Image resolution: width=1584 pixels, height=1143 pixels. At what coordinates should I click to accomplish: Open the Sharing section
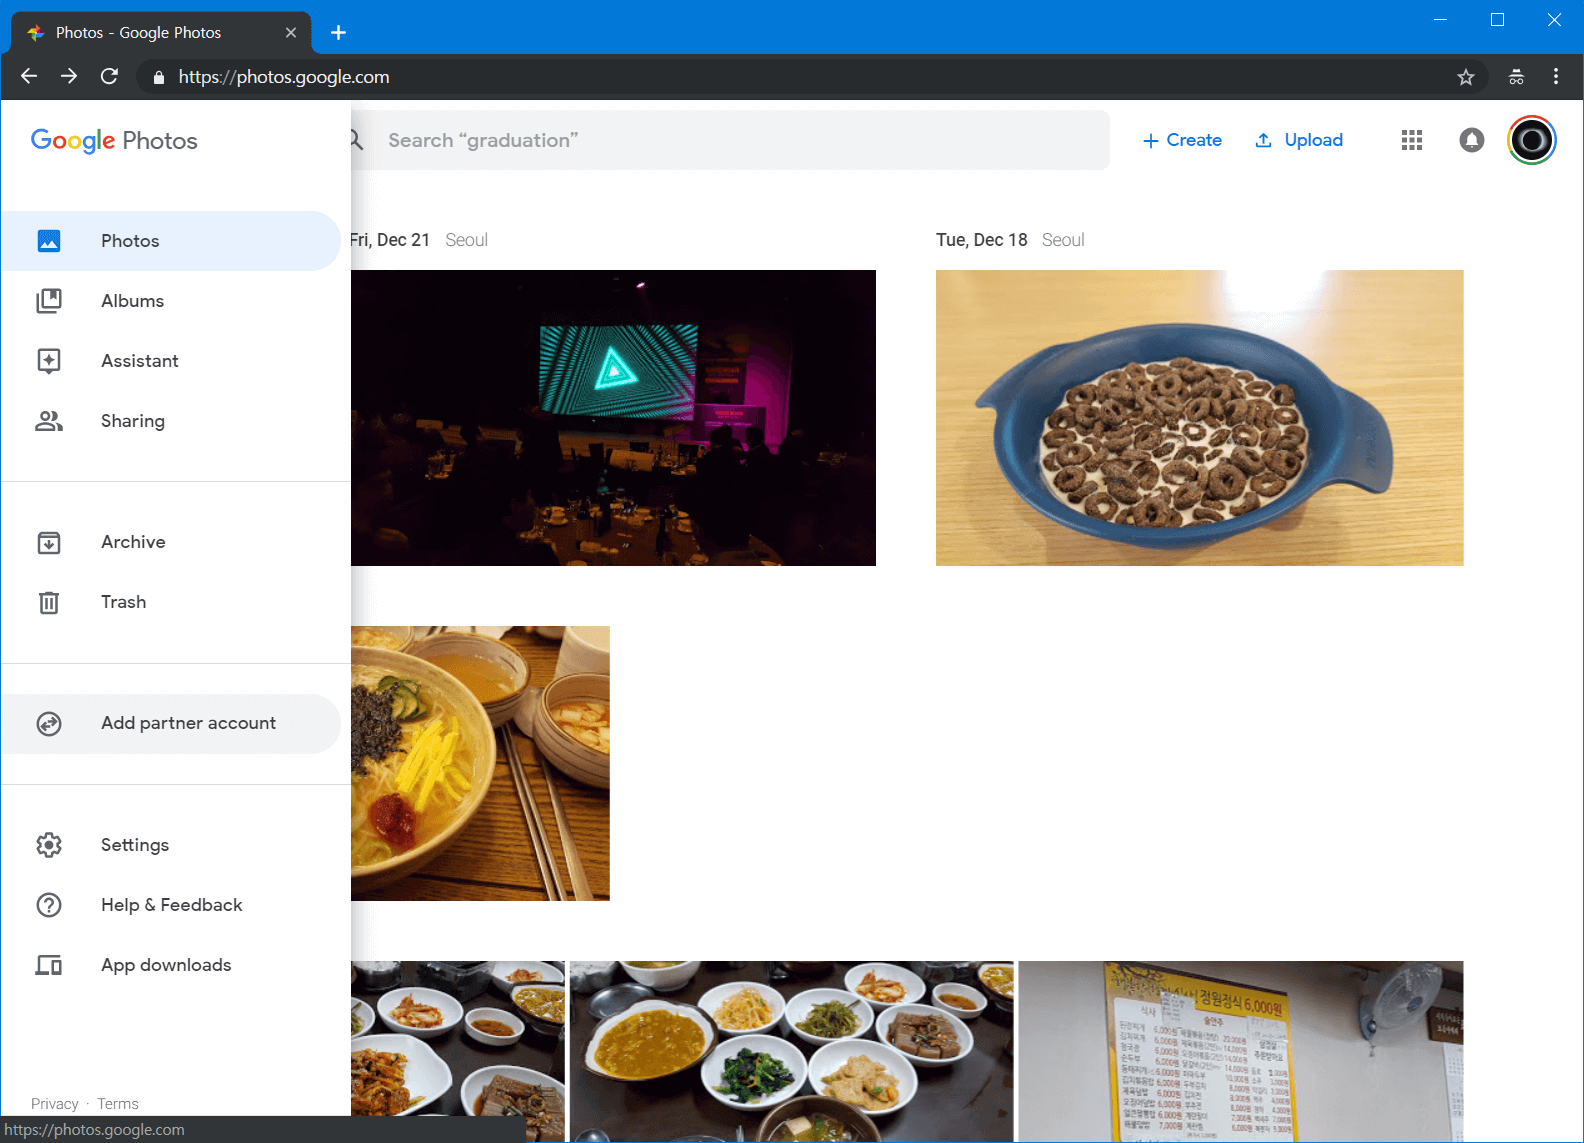[132, 421]
